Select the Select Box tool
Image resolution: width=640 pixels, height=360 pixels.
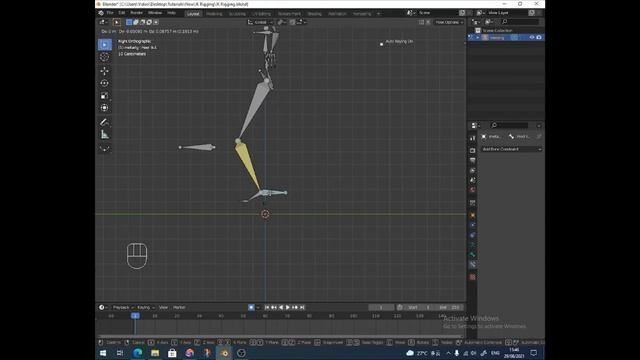pyautogui.click(x=104, y=44)
